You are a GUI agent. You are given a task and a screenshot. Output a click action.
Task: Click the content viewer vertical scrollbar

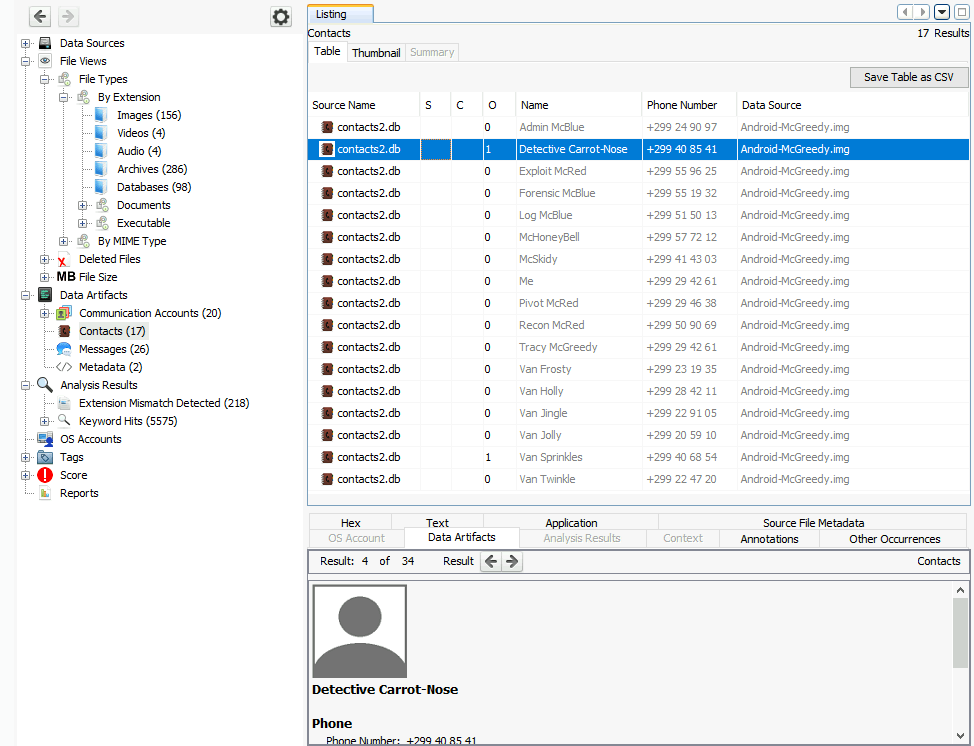[960, 634]
